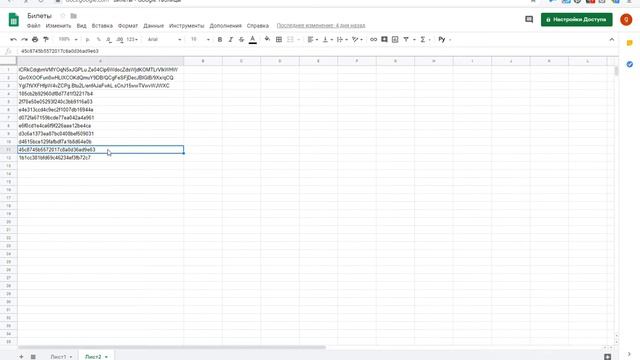Decrease decimal places

109,40
